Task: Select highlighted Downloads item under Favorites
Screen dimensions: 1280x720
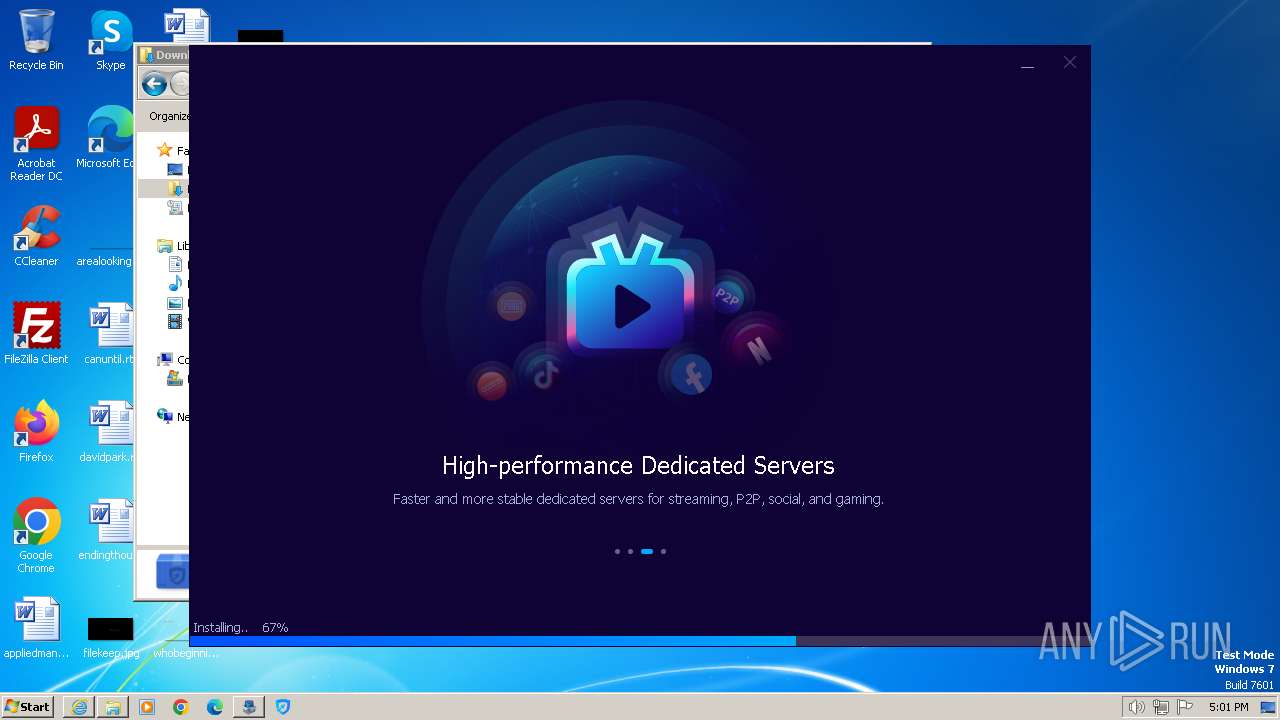Action: pyautogui.click(x=165, y=189)
